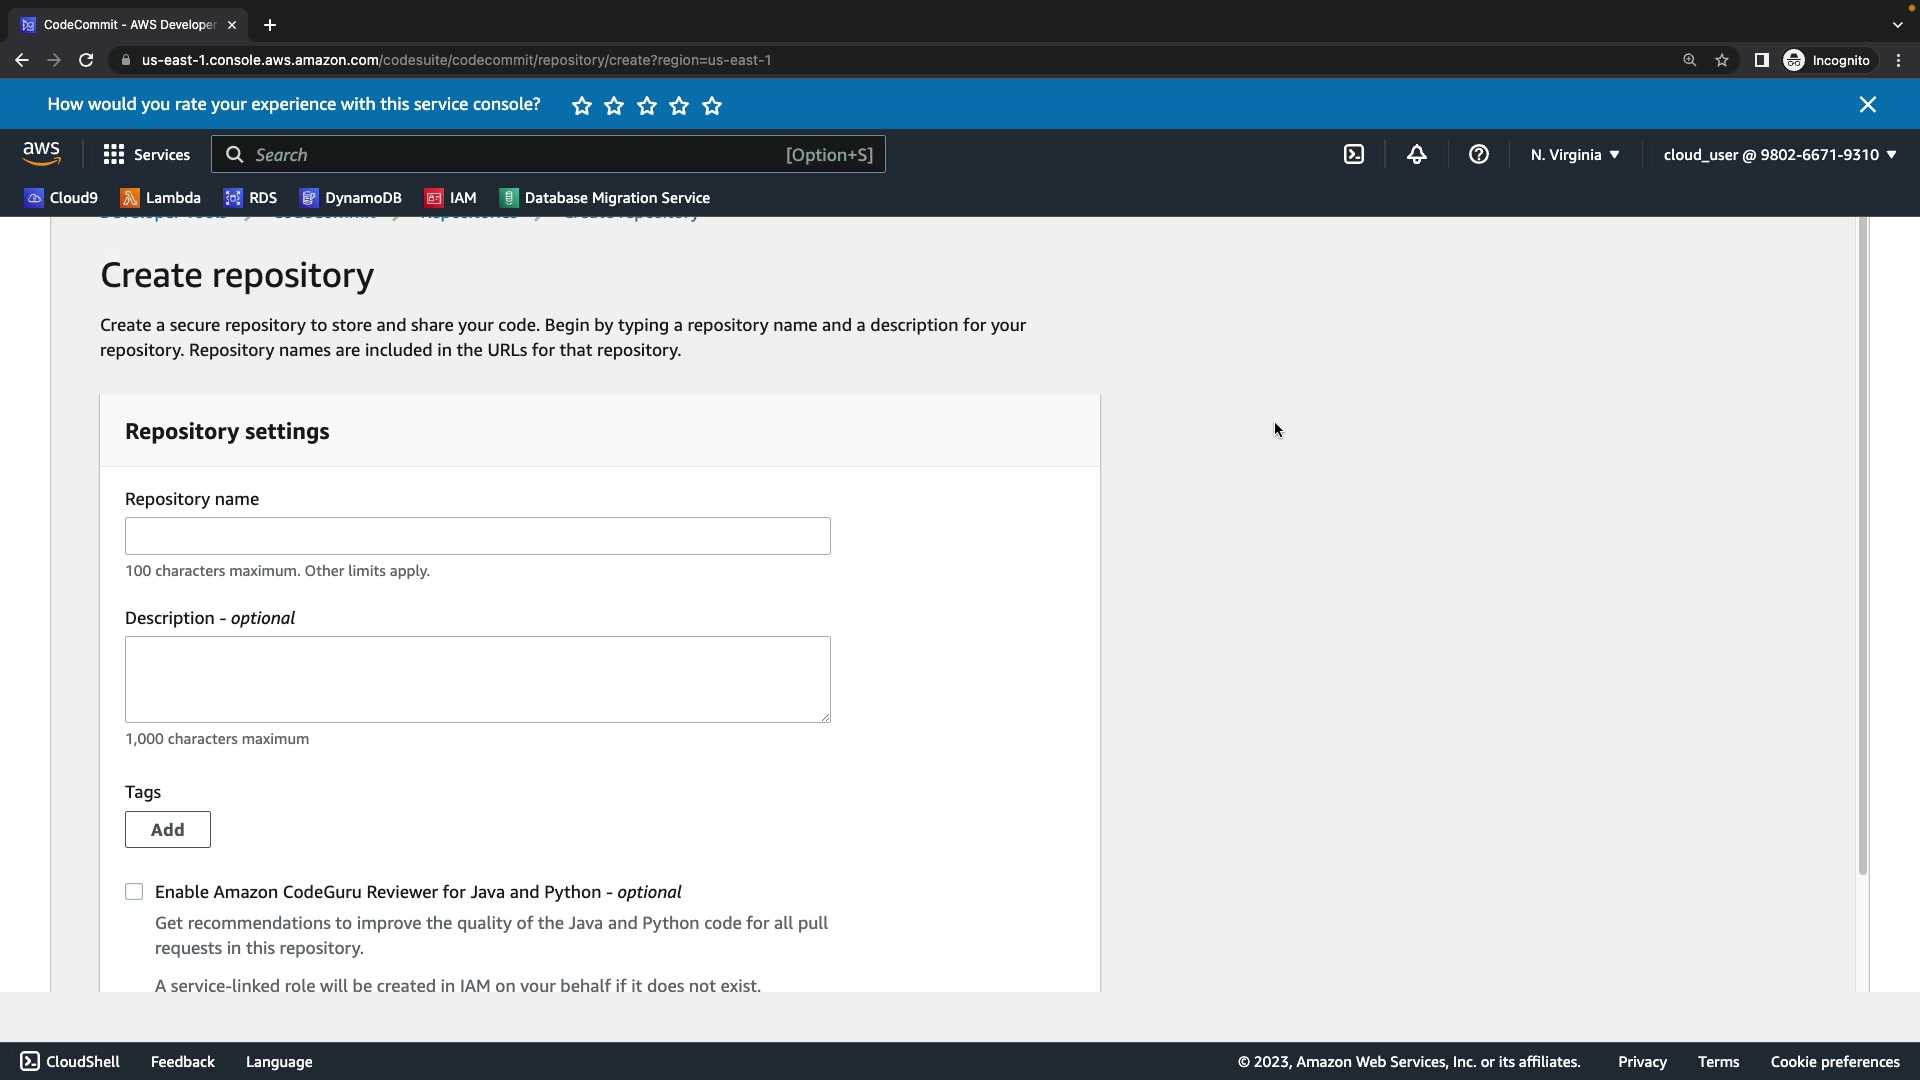
Task: Bookmark this page with the star icon
Action: [1721, 60]
